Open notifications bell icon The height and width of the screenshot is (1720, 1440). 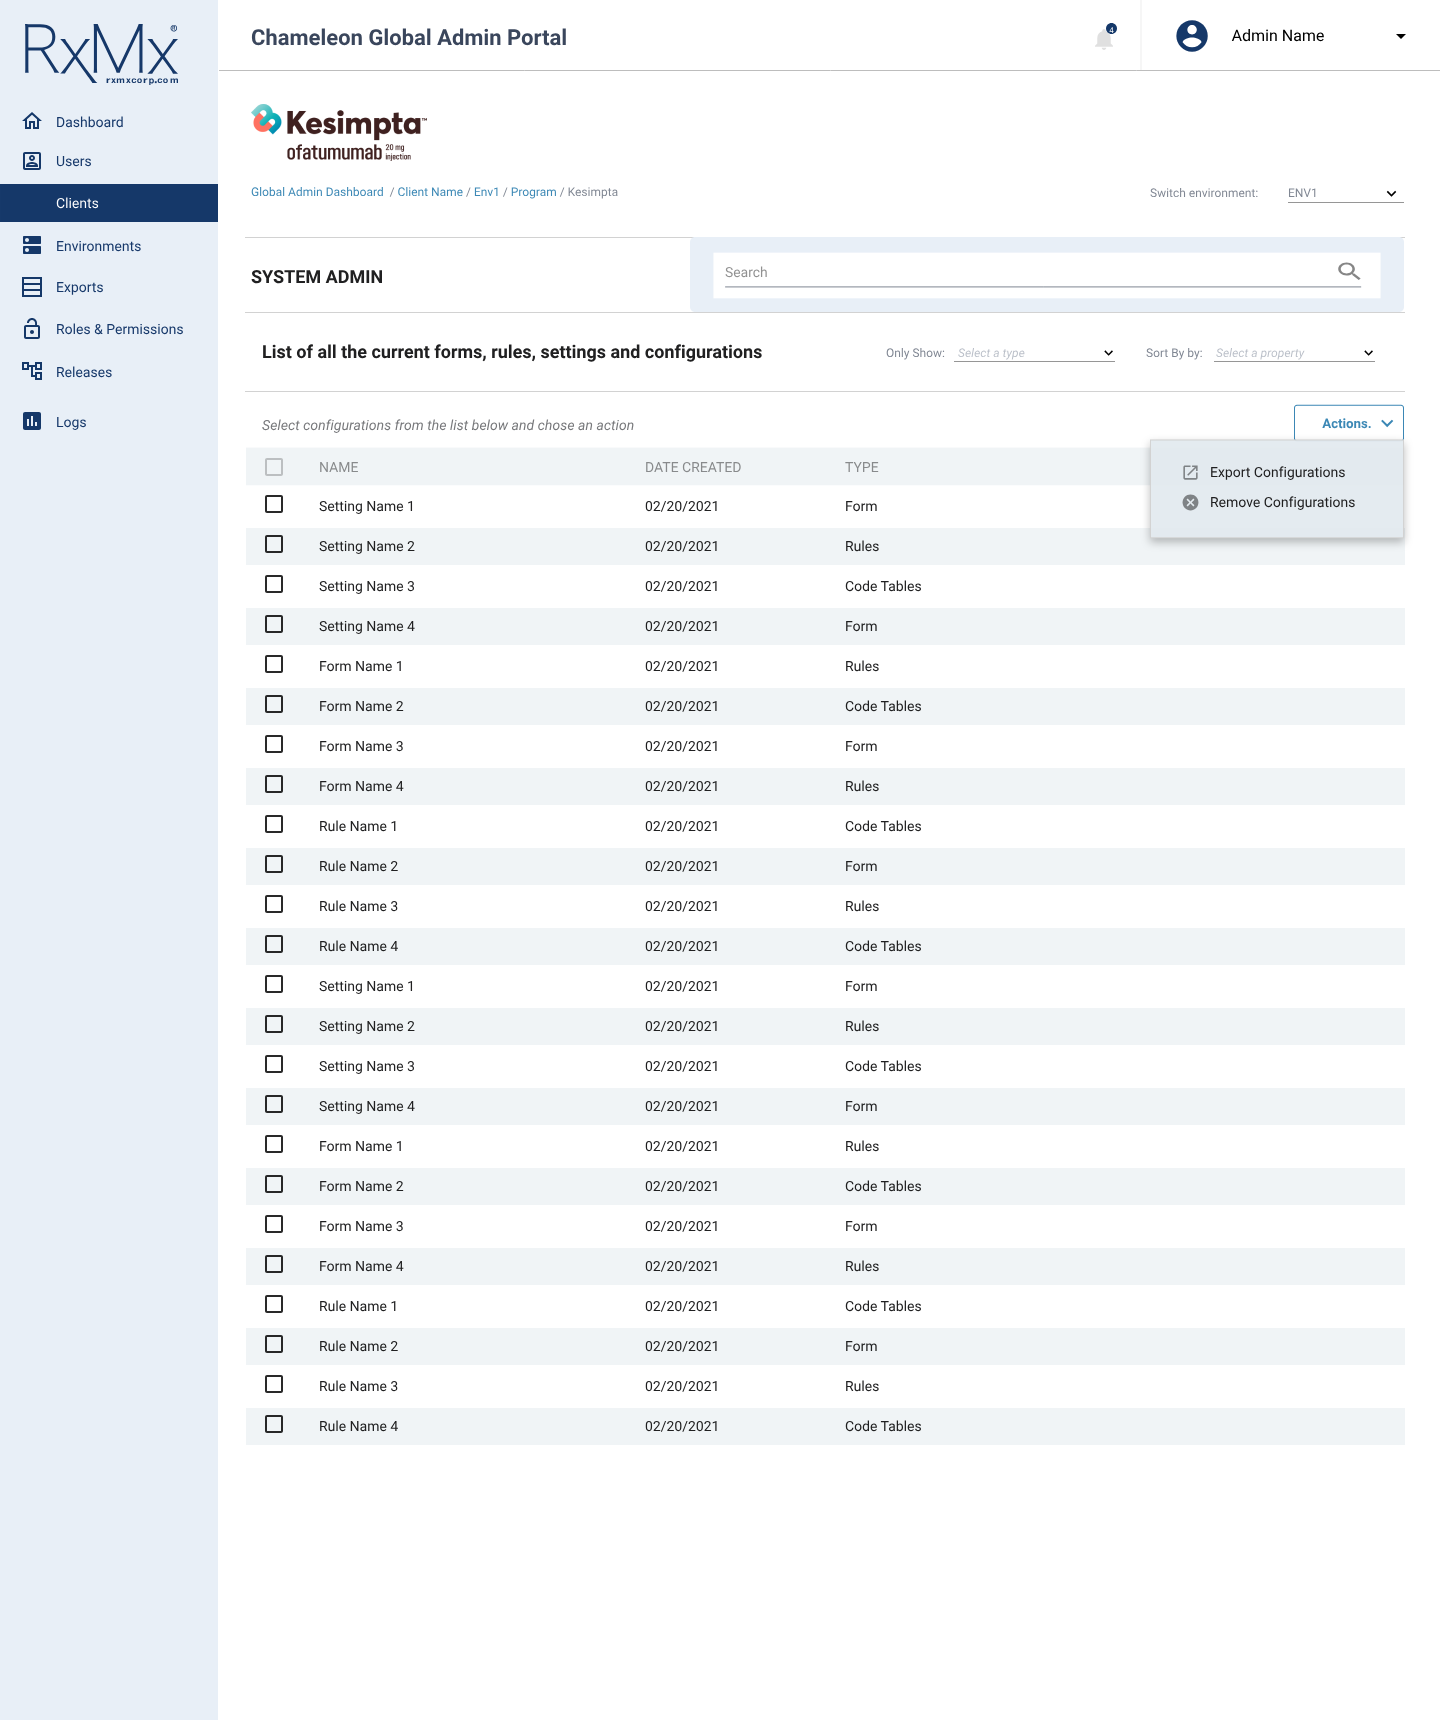[1104, 38]
